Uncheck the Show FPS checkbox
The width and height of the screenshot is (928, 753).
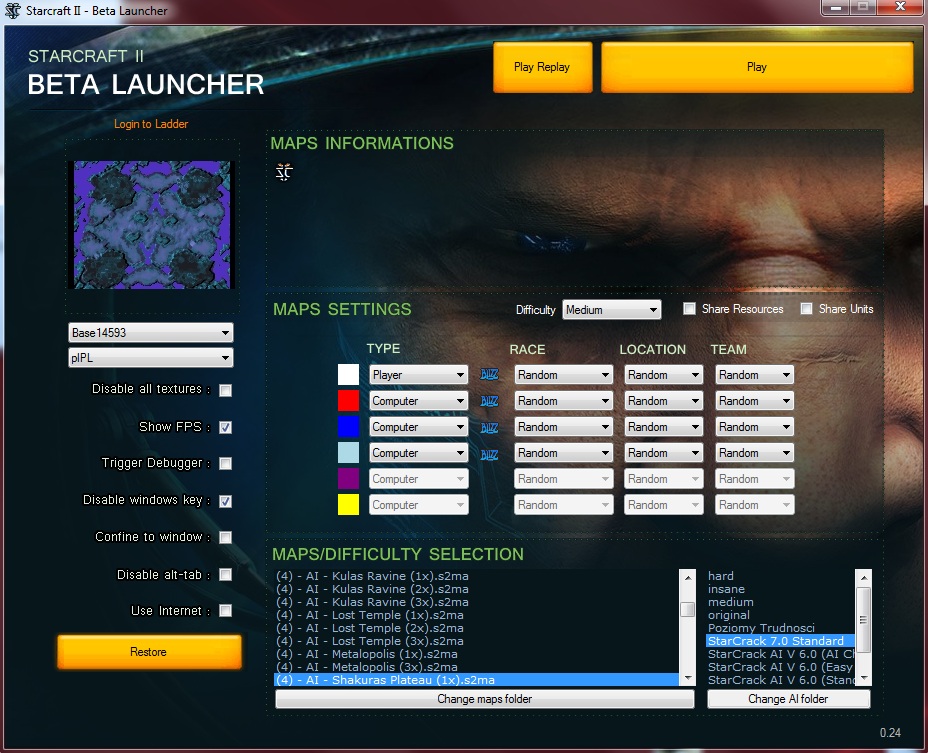(225, 427)
